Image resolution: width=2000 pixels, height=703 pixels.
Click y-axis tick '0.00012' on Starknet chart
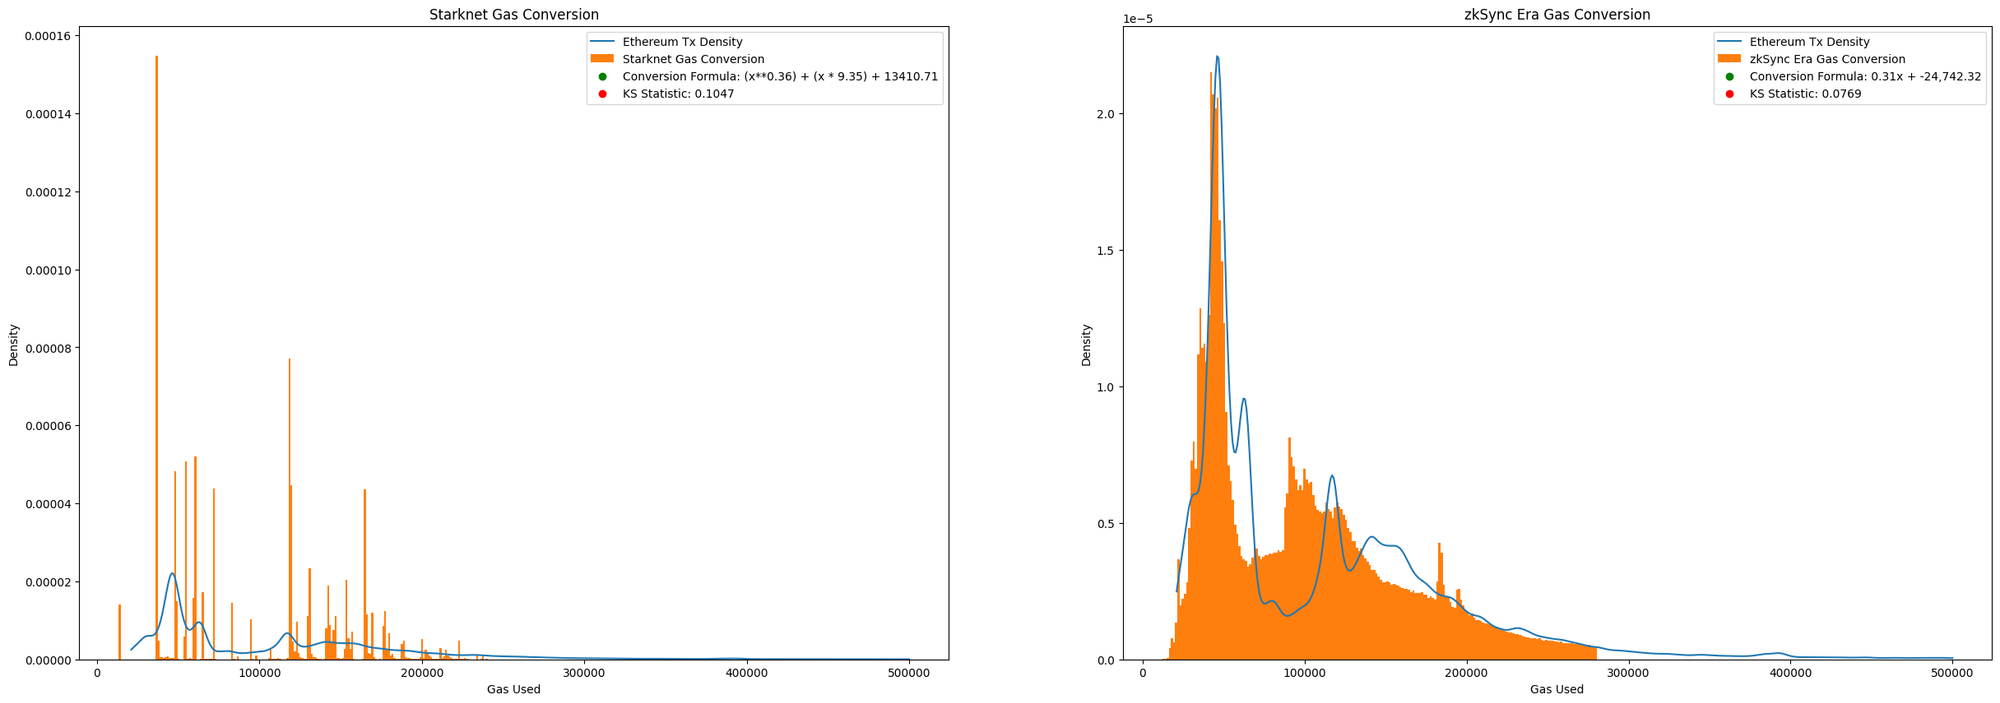[x=47, y=192]
